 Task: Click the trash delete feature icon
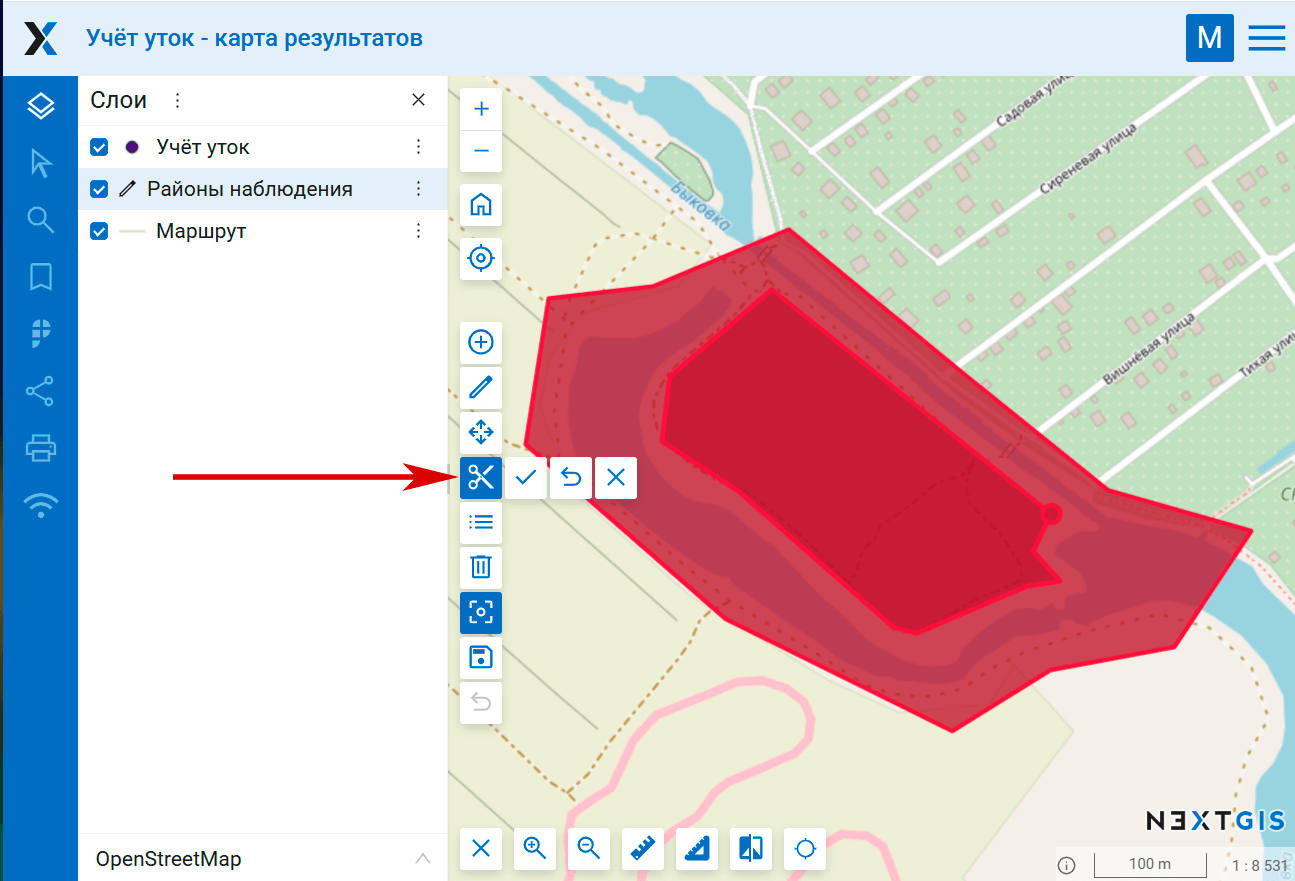pyautogui.click(x=481, y=567)
